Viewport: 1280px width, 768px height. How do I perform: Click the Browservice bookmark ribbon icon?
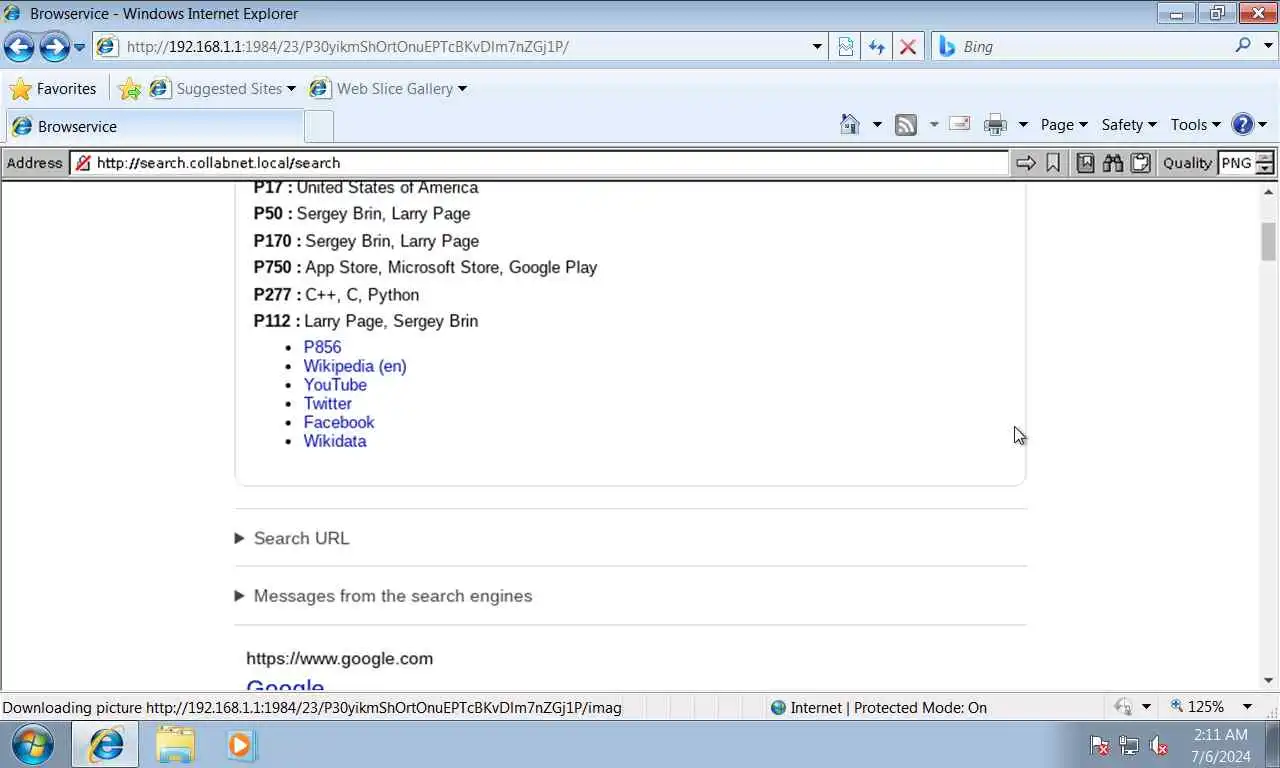(x=1053, y=163)
